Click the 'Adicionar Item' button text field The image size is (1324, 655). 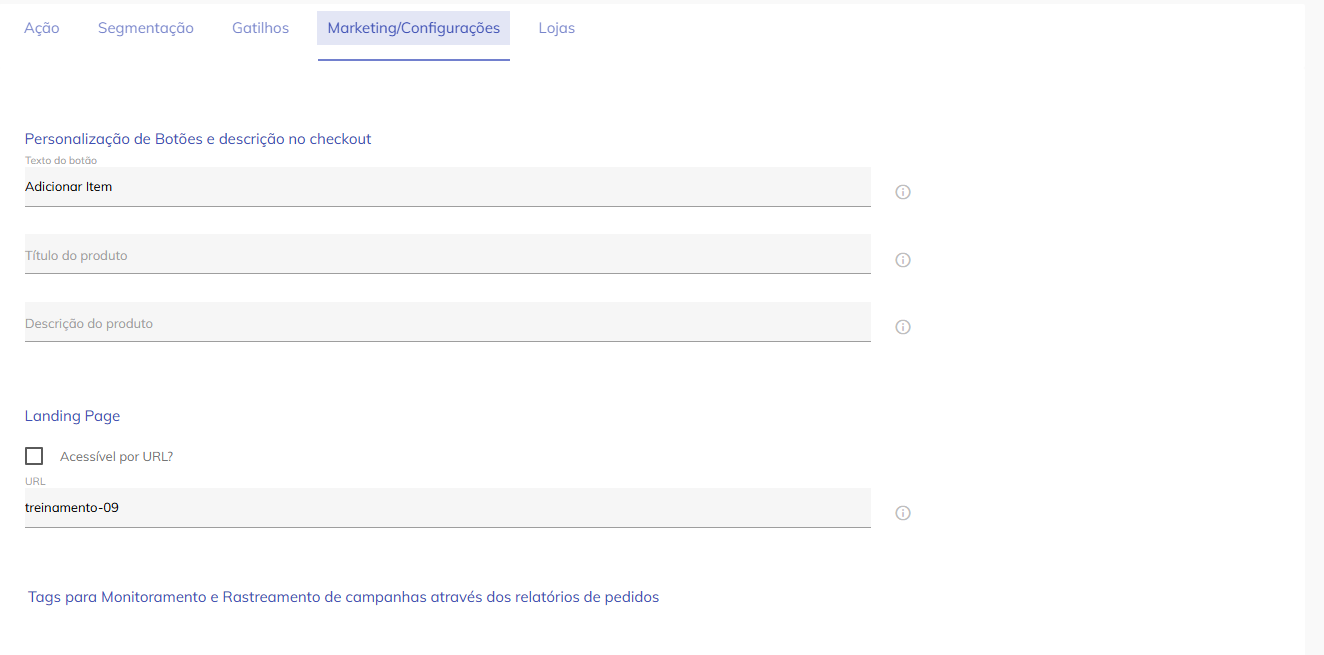[x=447, y=187]
